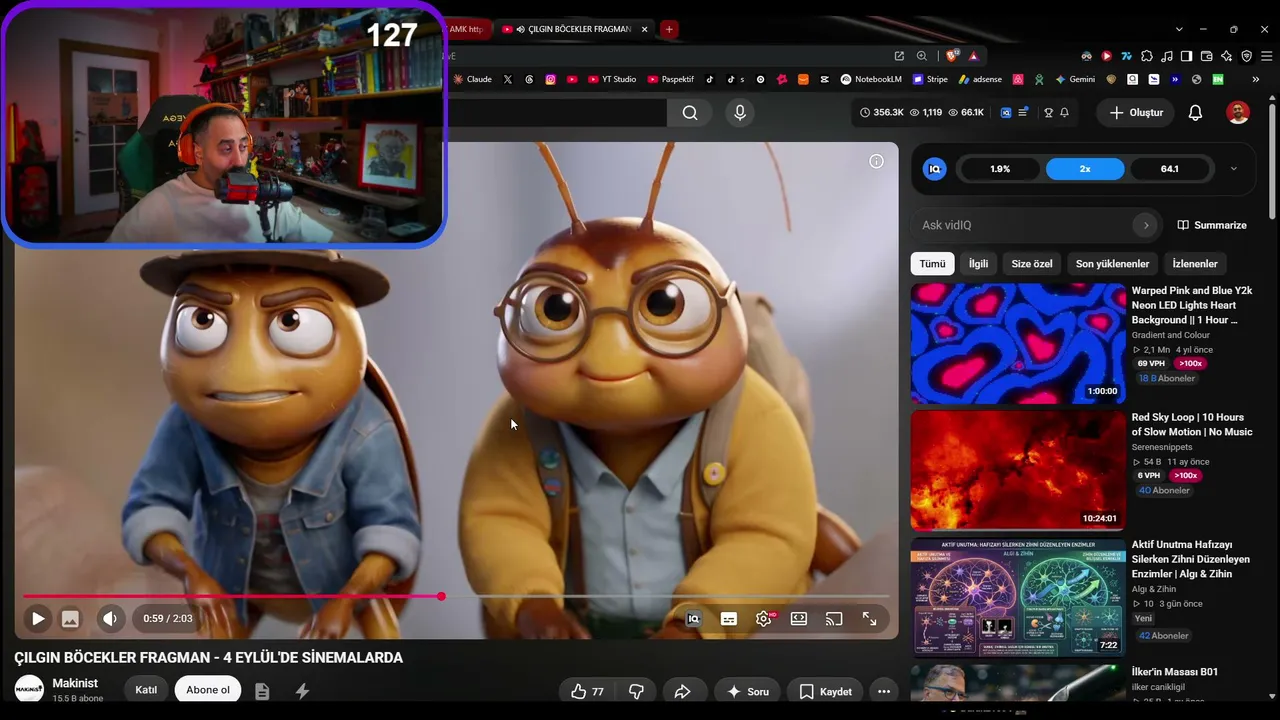Image resolution: width=1280 pixels, height=720 pixels.
Task: Open the Gemini bookmark
Action: 1075,79
